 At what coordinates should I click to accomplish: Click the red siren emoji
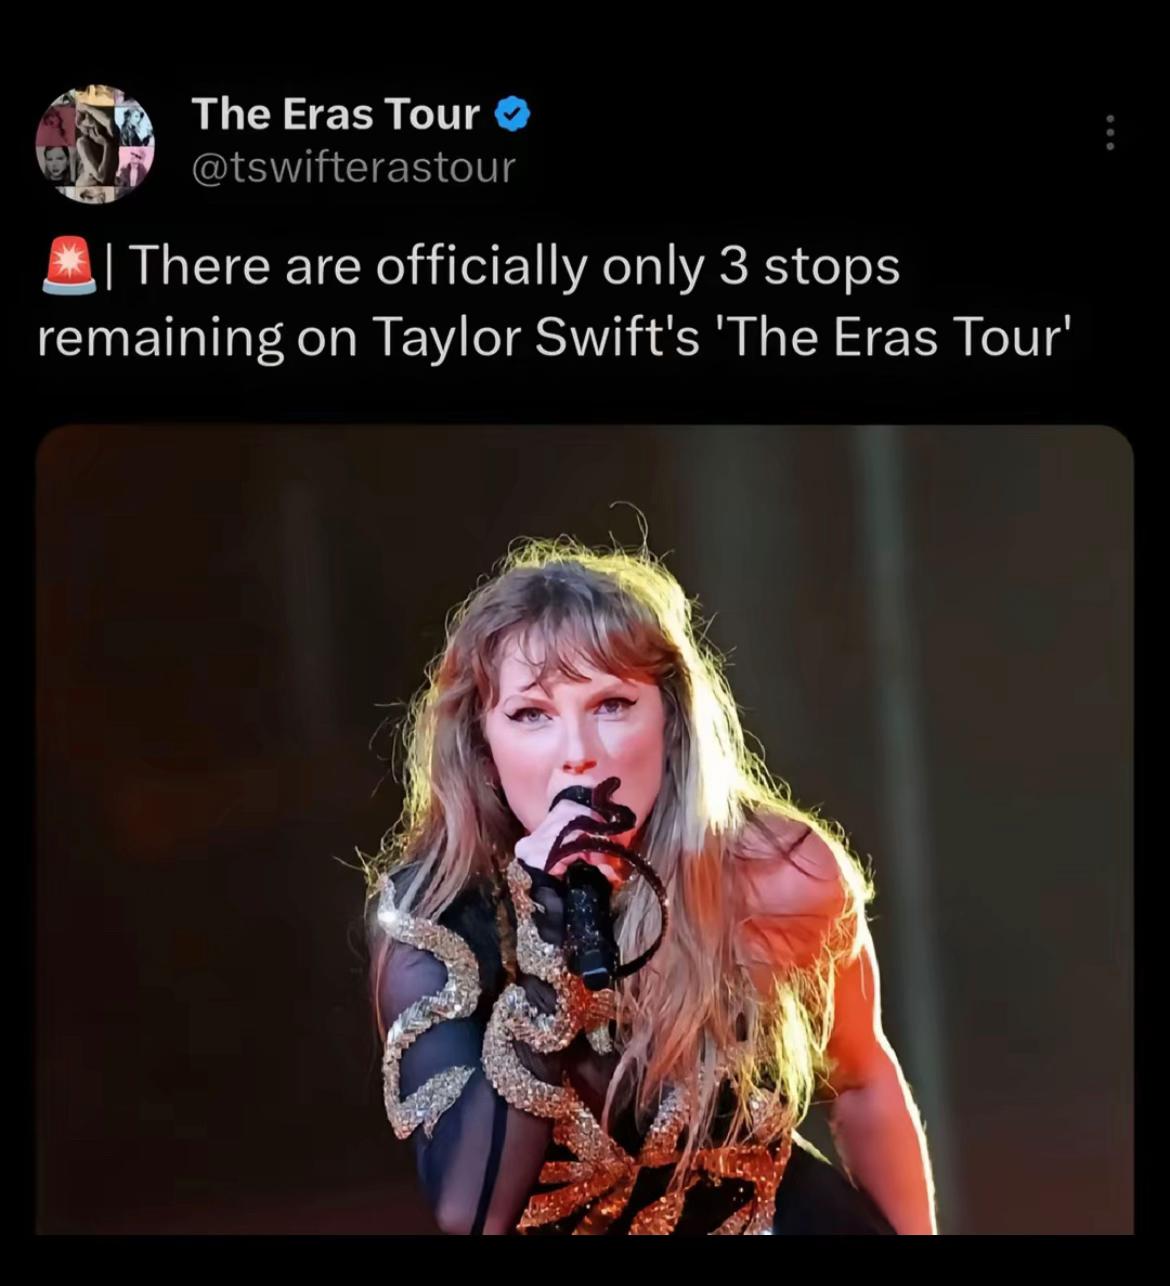69,267
